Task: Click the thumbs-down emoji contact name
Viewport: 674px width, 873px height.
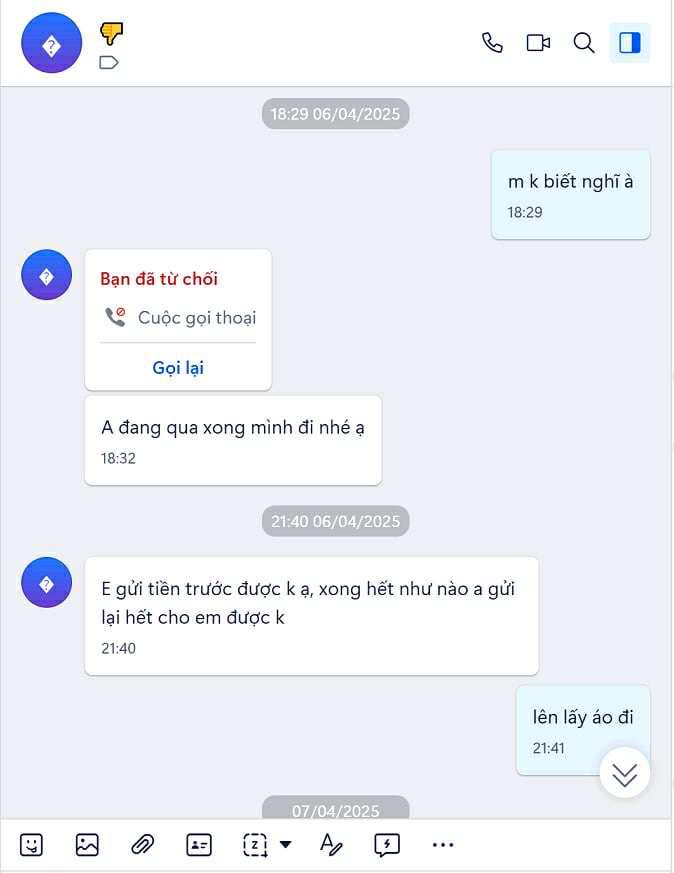Action: (x=111, y=33)
